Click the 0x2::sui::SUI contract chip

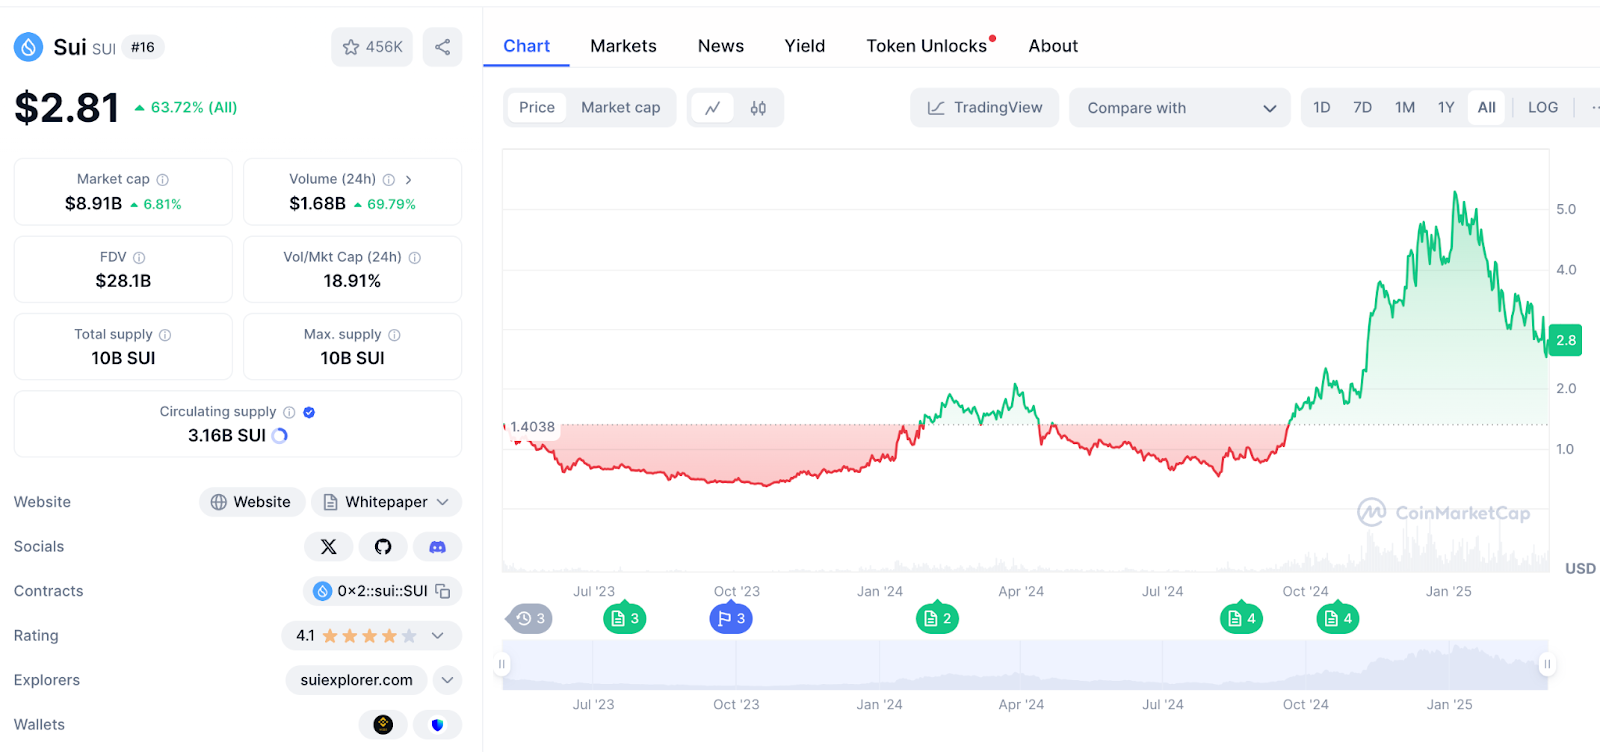coord(382,592)
